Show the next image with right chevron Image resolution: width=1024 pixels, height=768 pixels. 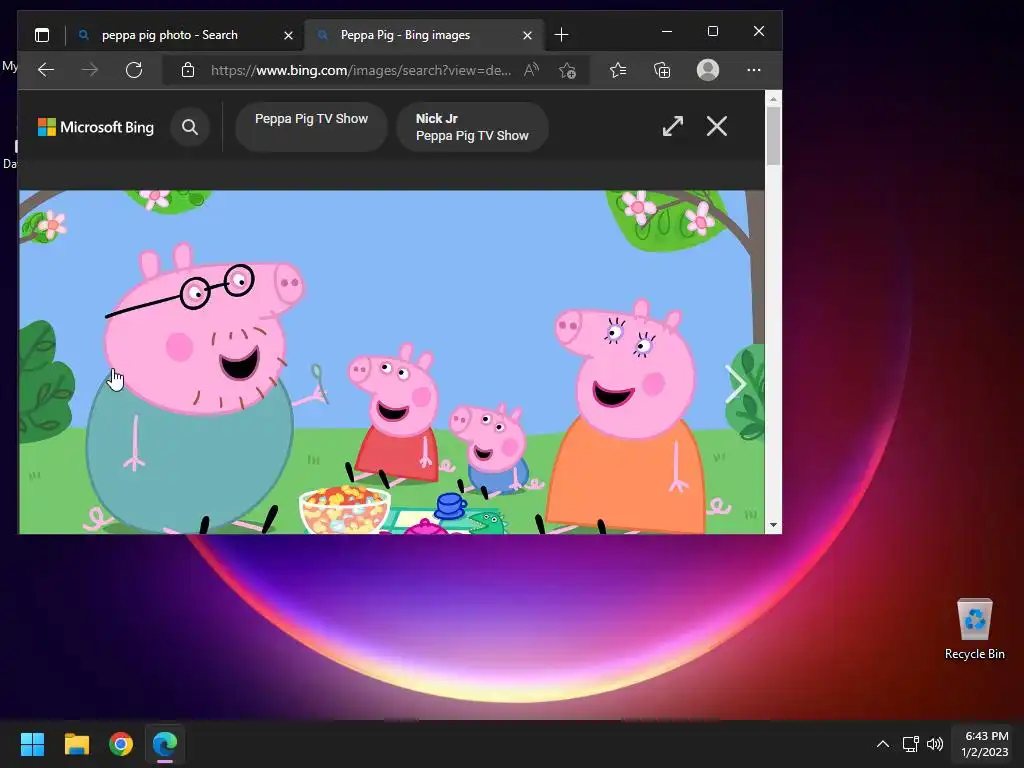click(735, 383)
